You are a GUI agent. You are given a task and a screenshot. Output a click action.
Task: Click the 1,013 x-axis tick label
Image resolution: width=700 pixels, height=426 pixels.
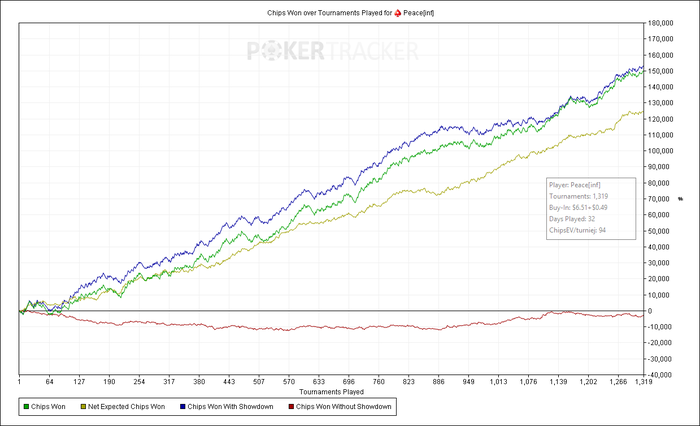[x=498, y=382]
